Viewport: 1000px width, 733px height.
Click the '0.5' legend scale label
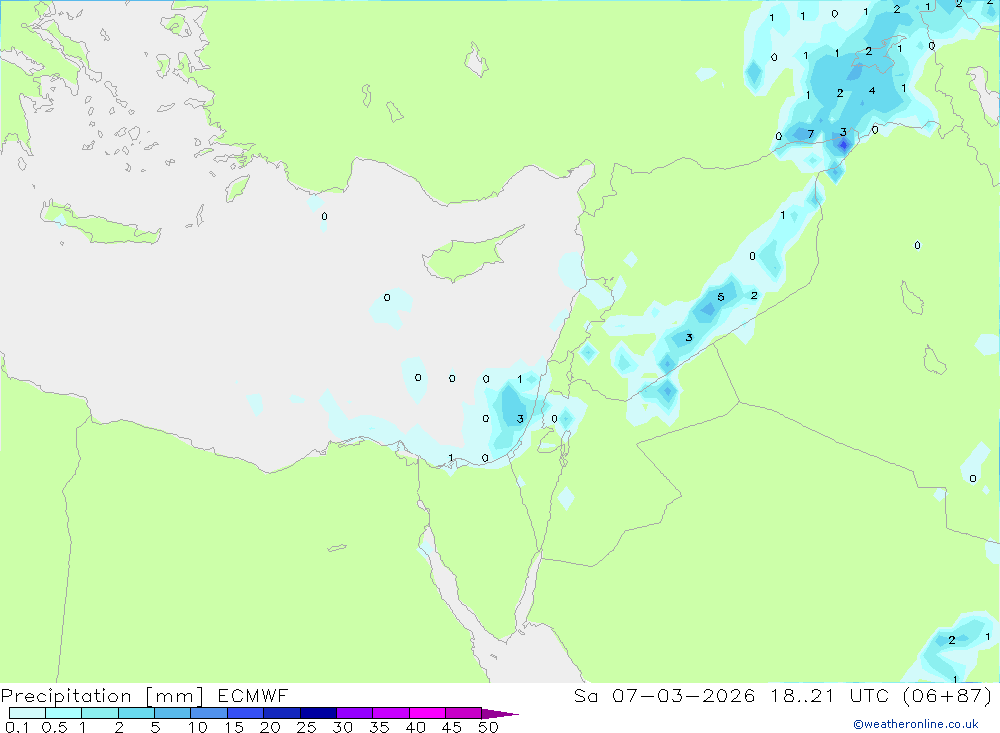pos(54,727)
